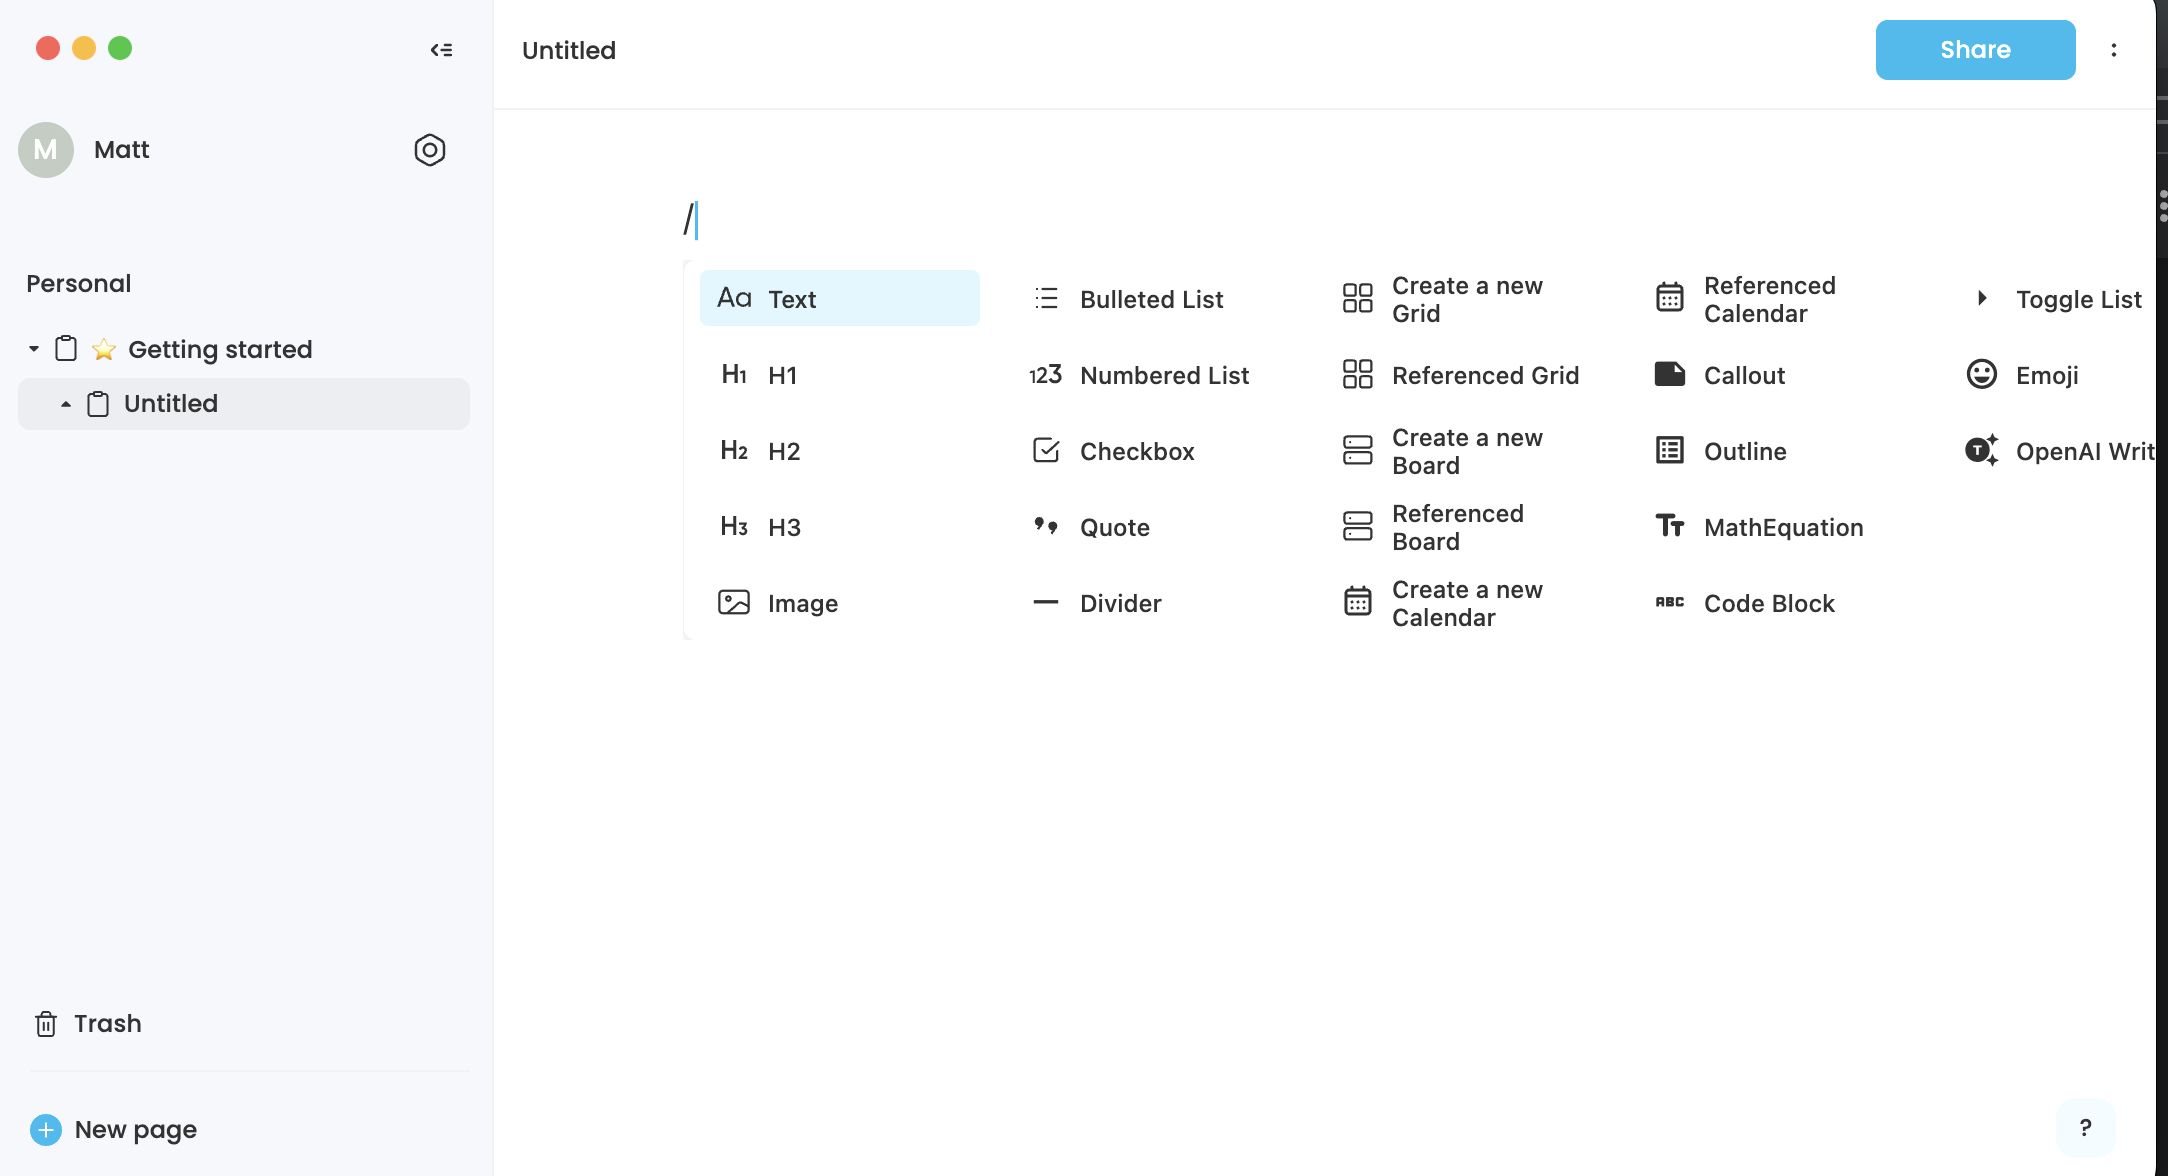Choose Numbered List from the menu
The width and height of the screenshot is (2168, 1176).
point(1163,375)
